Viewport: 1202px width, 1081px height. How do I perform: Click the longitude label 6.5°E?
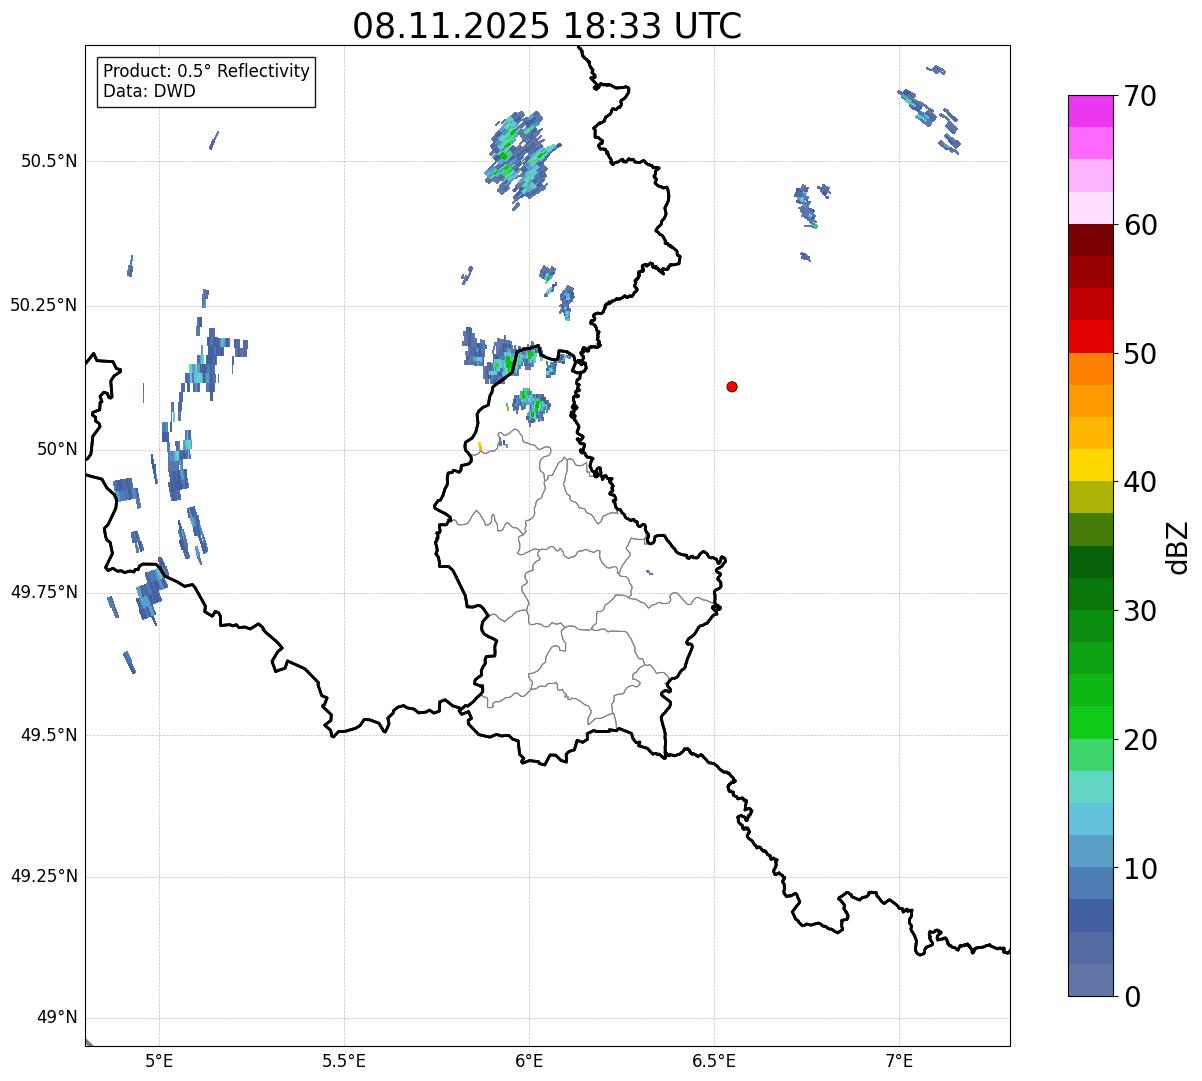point(714,1060)
